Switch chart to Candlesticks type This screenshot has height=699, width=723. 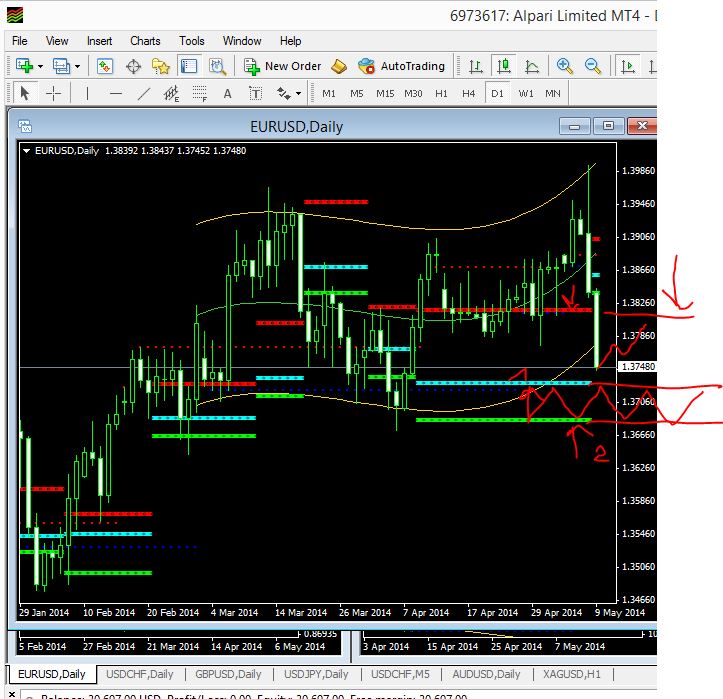[504, 66]
